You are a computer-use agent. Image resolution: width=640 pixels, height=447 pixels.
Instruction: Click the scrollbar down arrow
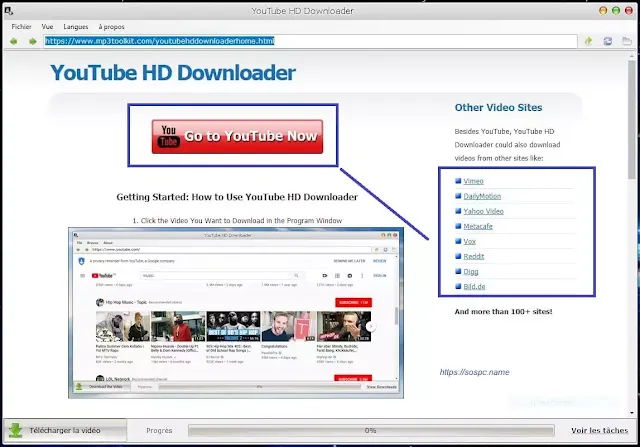click(632, 412)
